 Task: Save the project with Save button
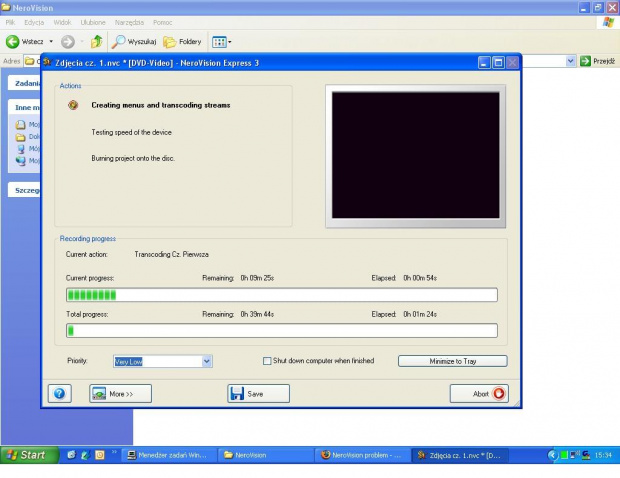point(259,393)
